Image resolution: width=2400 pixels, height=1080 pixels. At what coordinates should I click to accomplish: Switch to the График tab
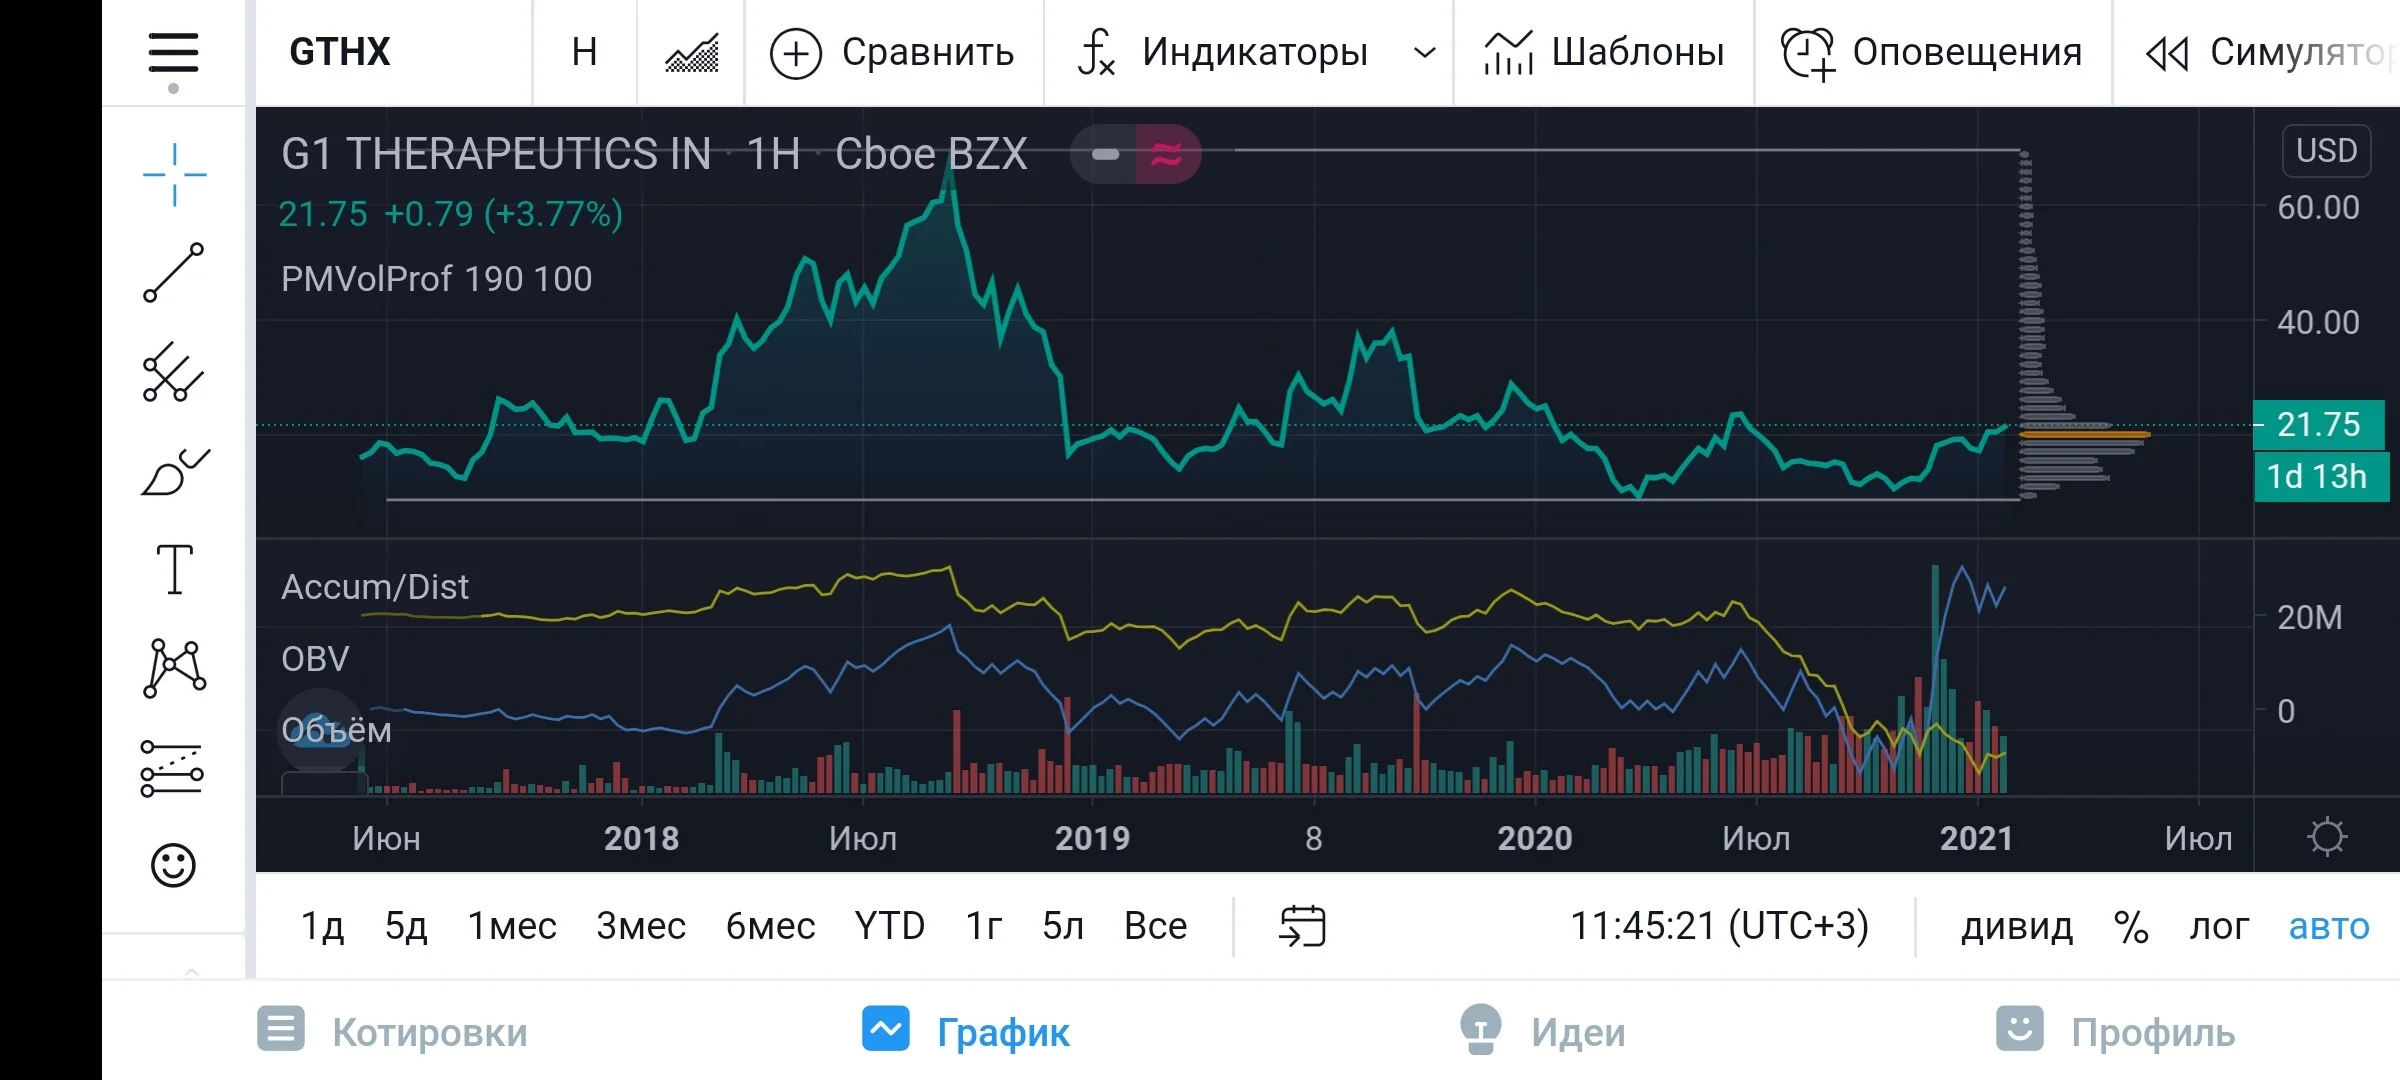tap(966, 1031)
